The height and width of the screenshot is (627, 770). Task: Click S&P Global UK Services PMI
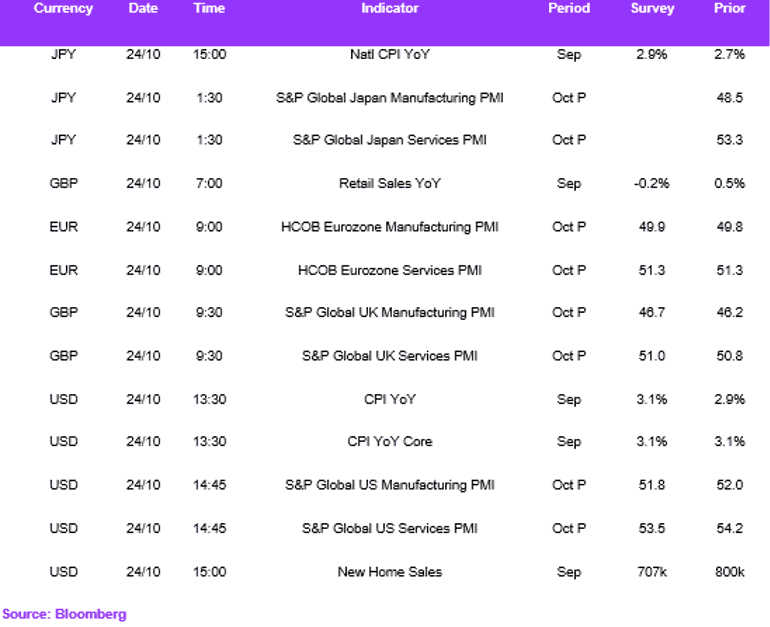click(x=390, y=356)
